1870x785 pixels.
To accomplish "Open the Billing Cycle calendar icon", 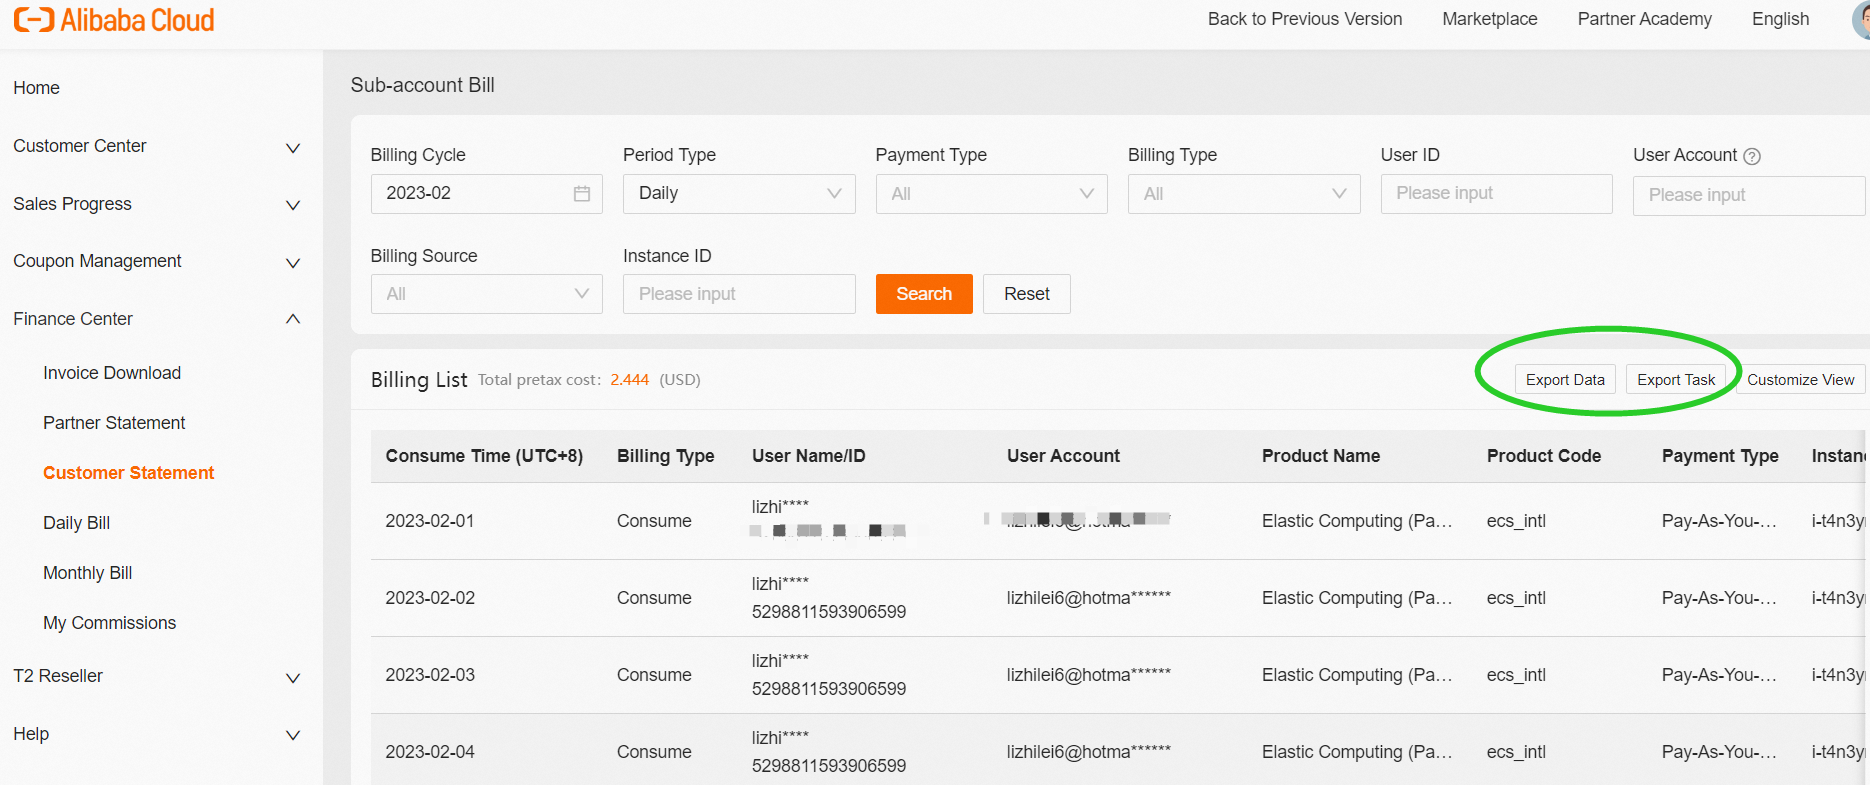I will tap(582, 193).
